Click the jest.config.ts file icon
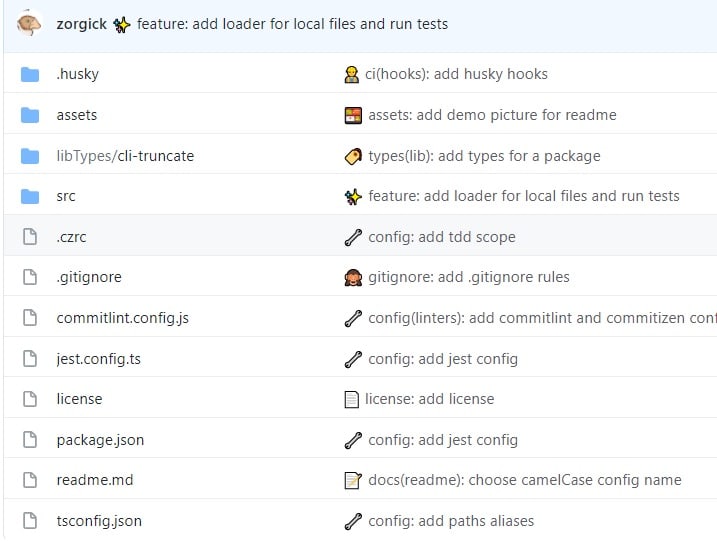This screenshot has width=717, height=541. coord(30,359)
